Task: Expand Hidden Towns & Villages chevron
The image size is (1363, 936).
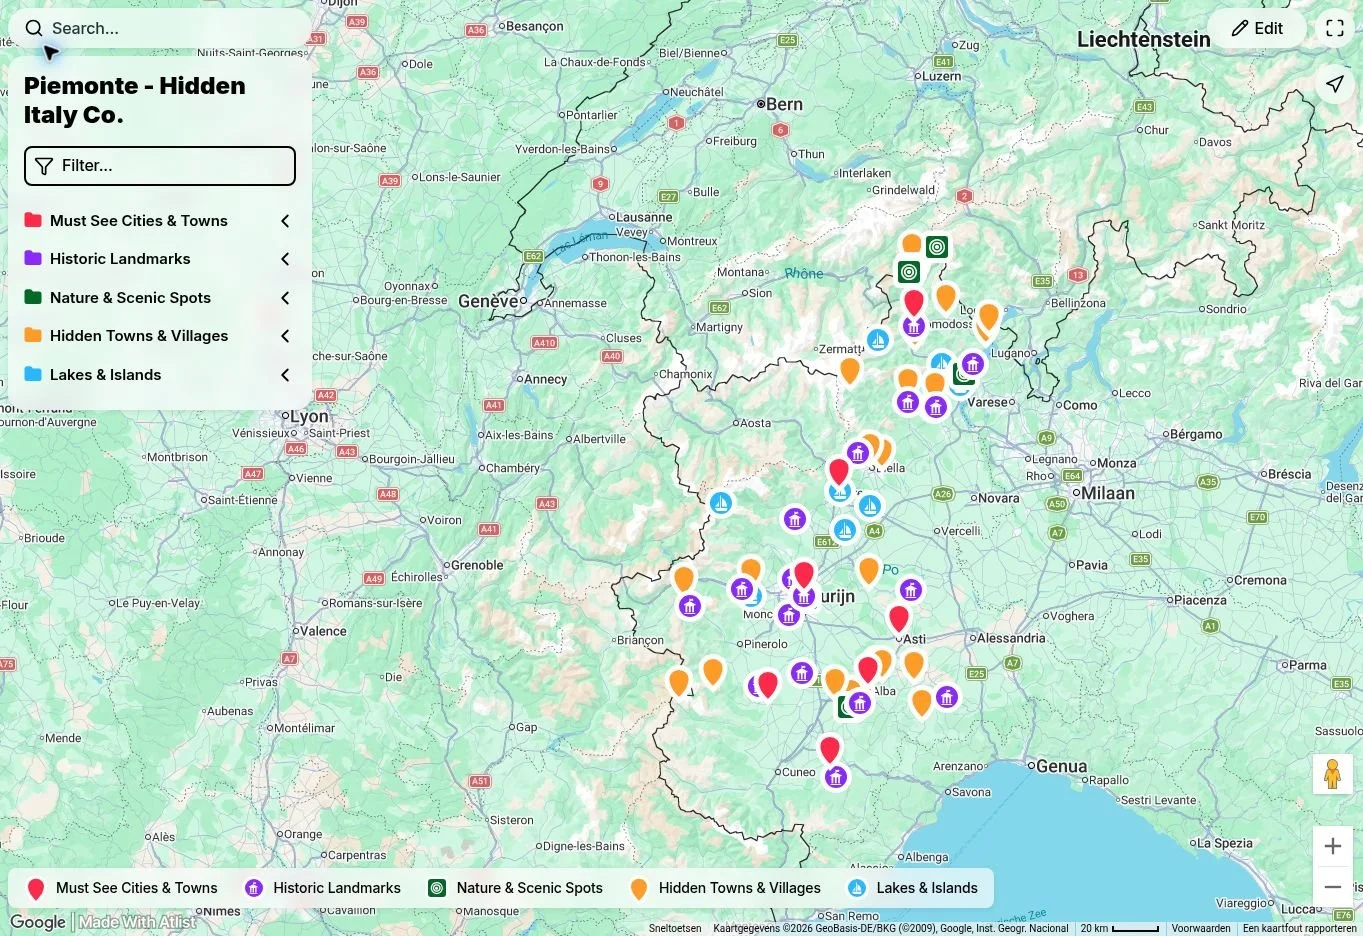Action: [285, 336]
